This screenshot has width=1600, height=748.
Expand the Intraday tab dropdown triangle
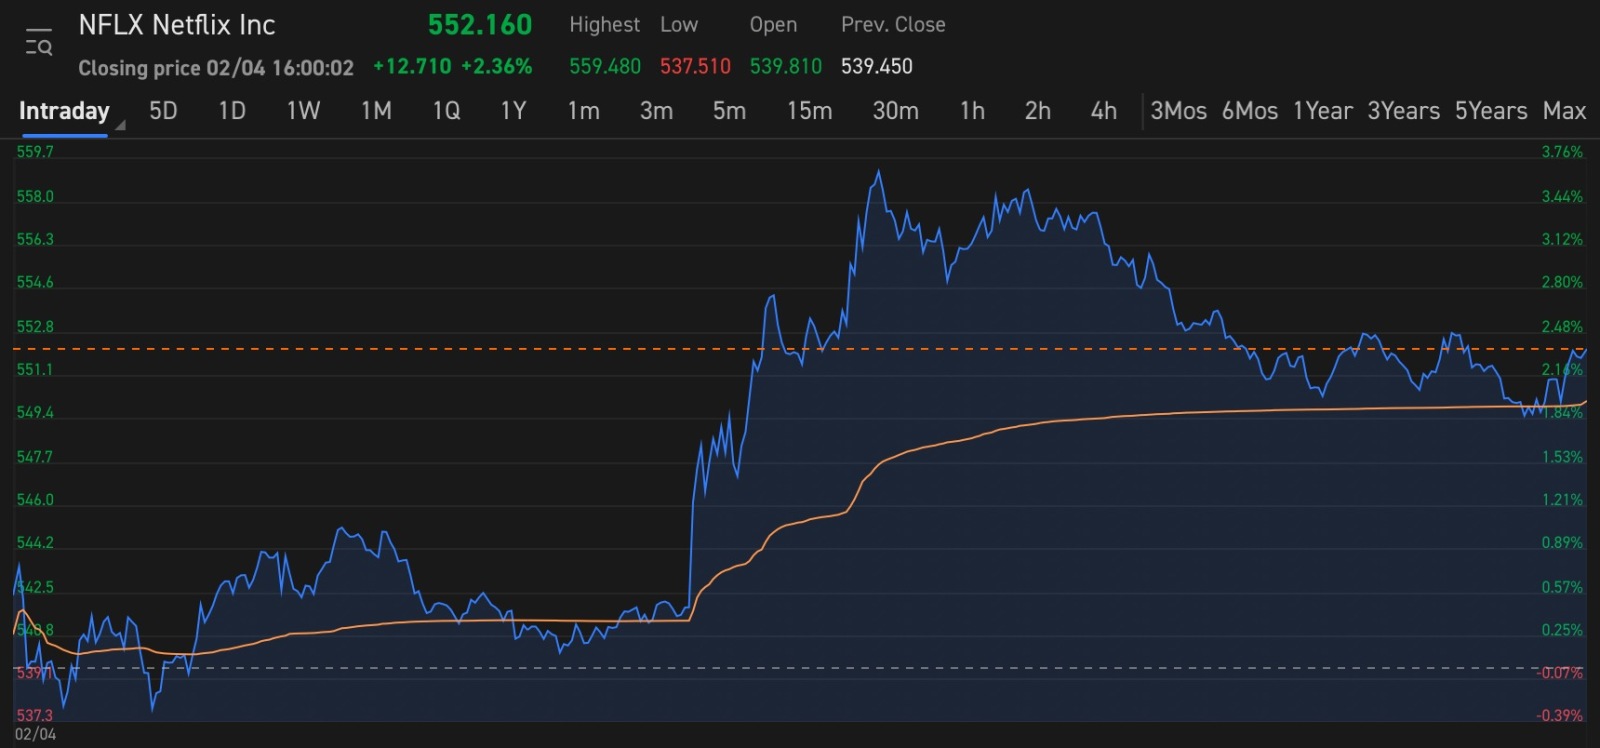[121, 126]
